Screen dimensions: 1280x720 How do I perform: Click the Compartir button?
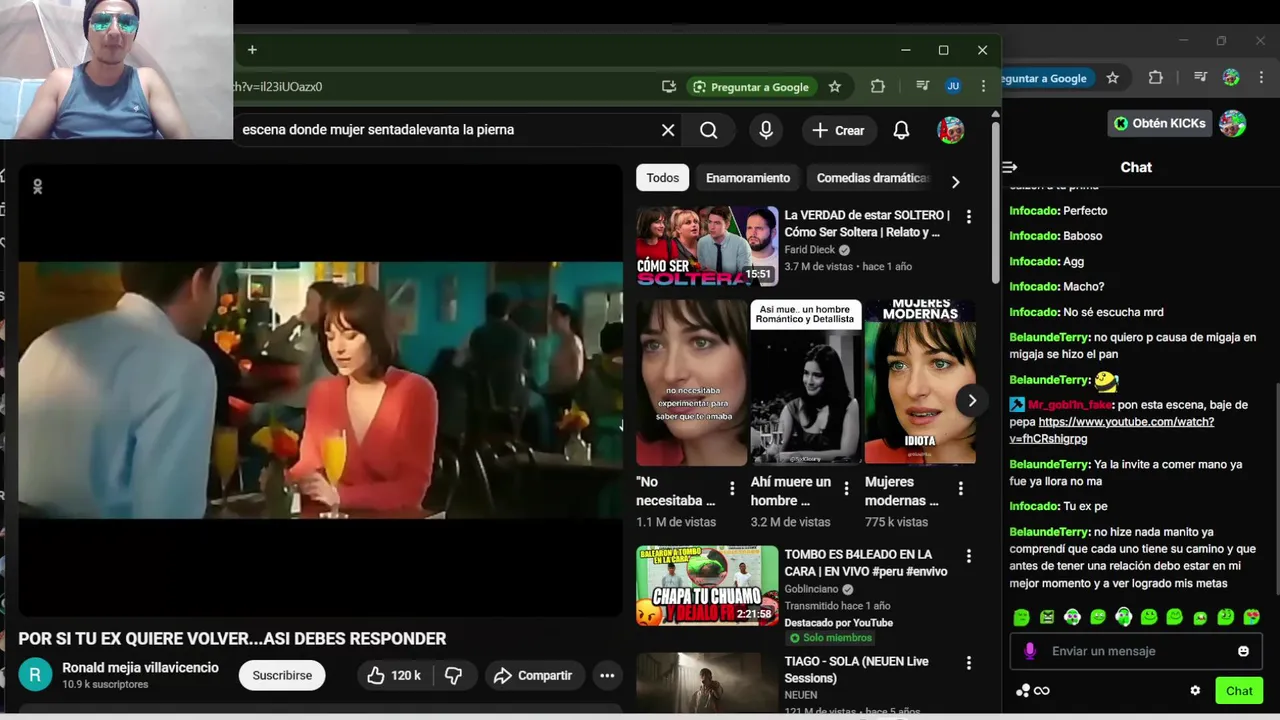point(533,675)
